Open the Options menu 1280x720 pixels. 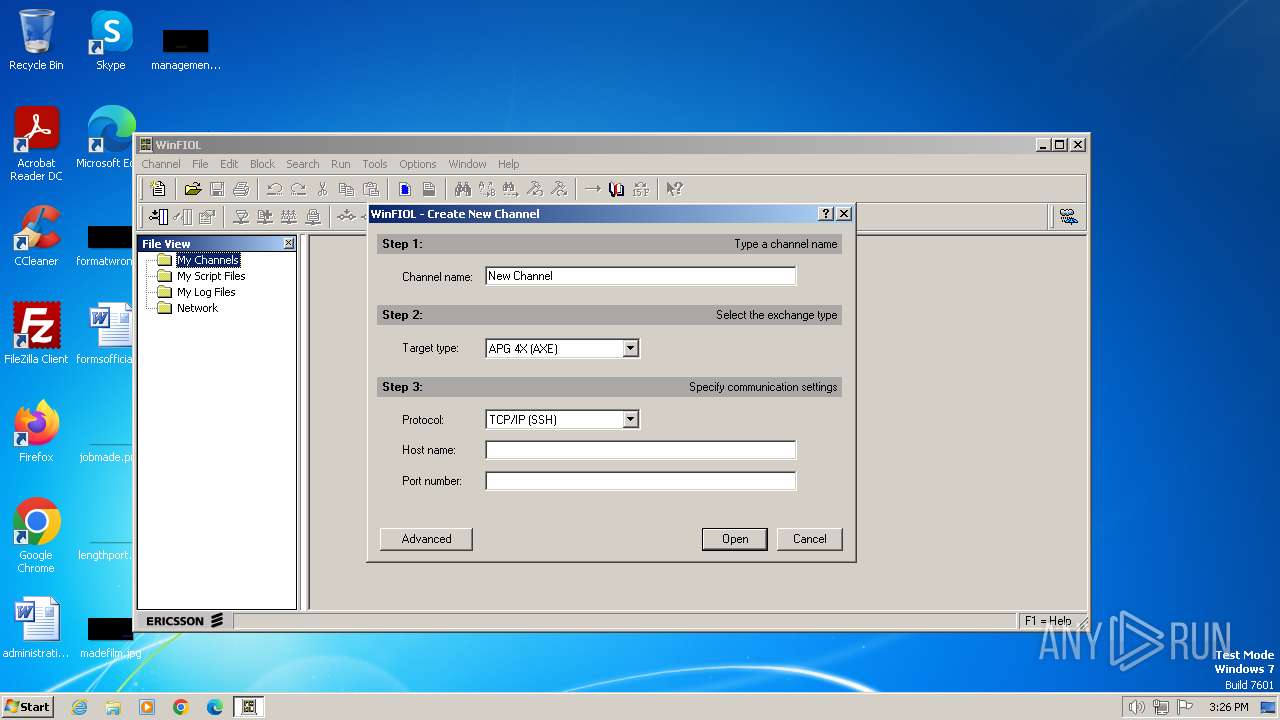tap(418, 164)
